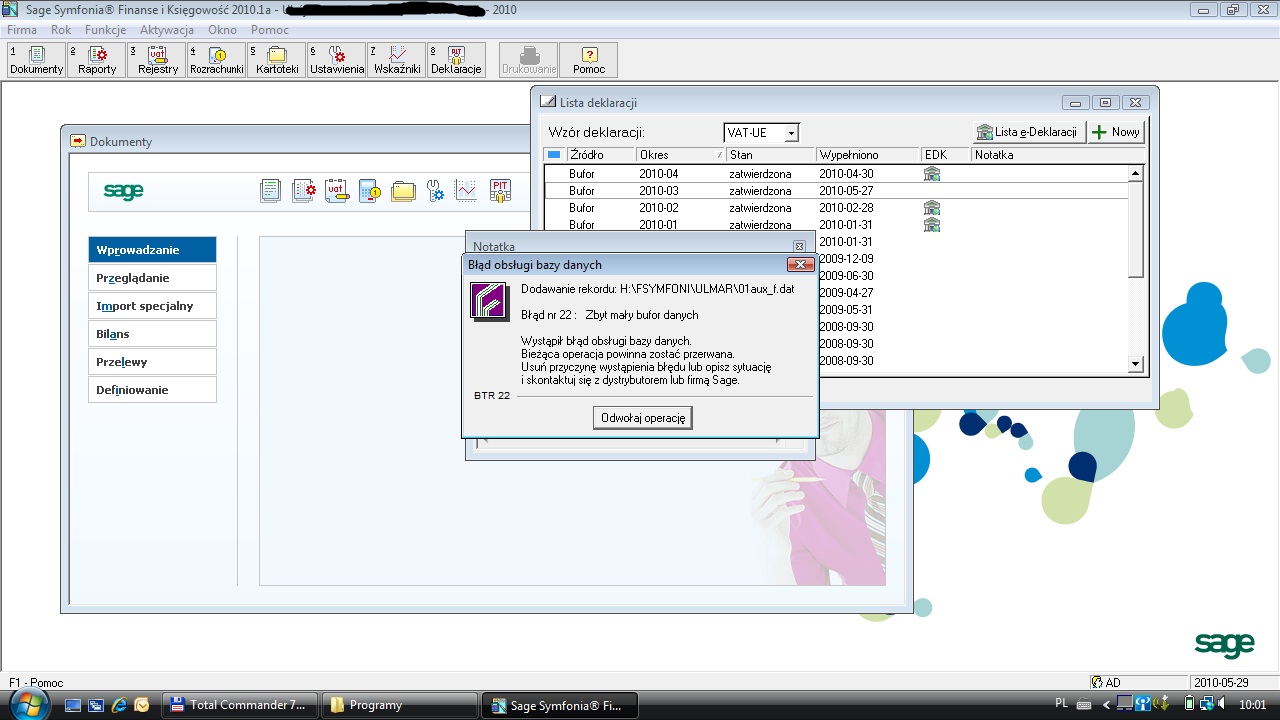Select the 2010-03 declaration row

pos(835,191)
